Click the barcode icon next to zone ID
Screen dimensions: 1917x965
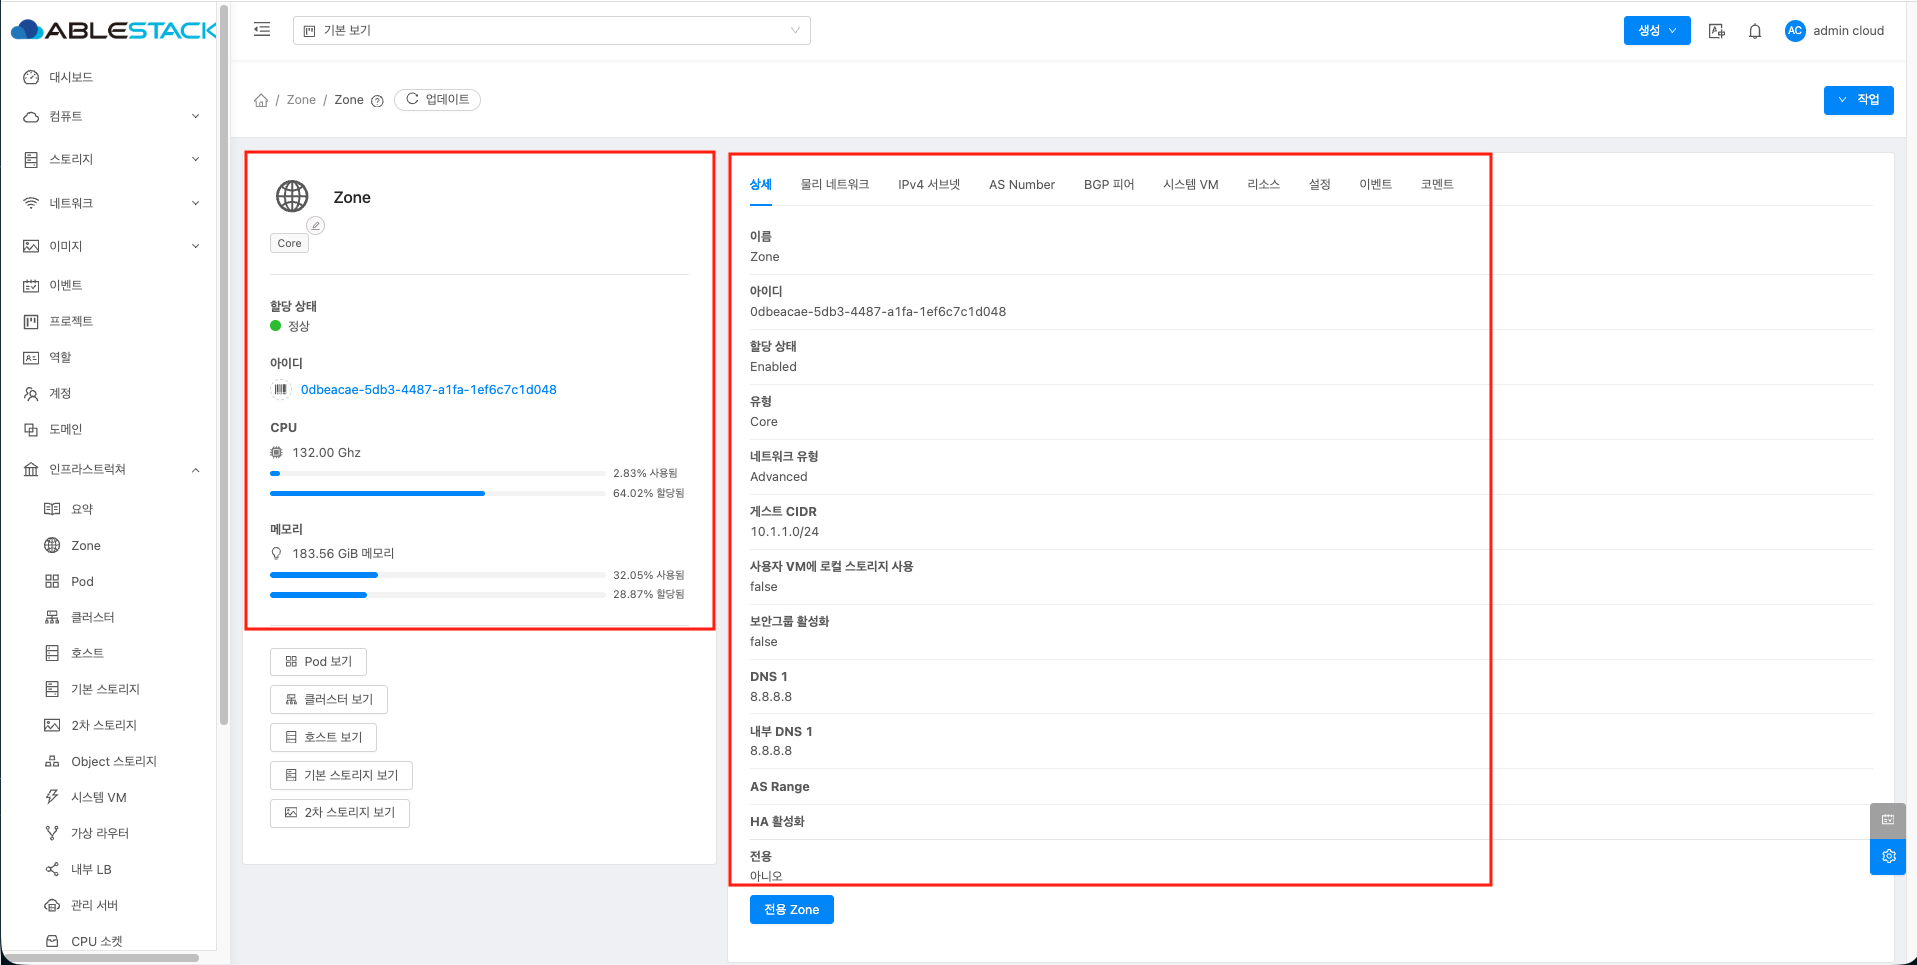pos(281,390)
